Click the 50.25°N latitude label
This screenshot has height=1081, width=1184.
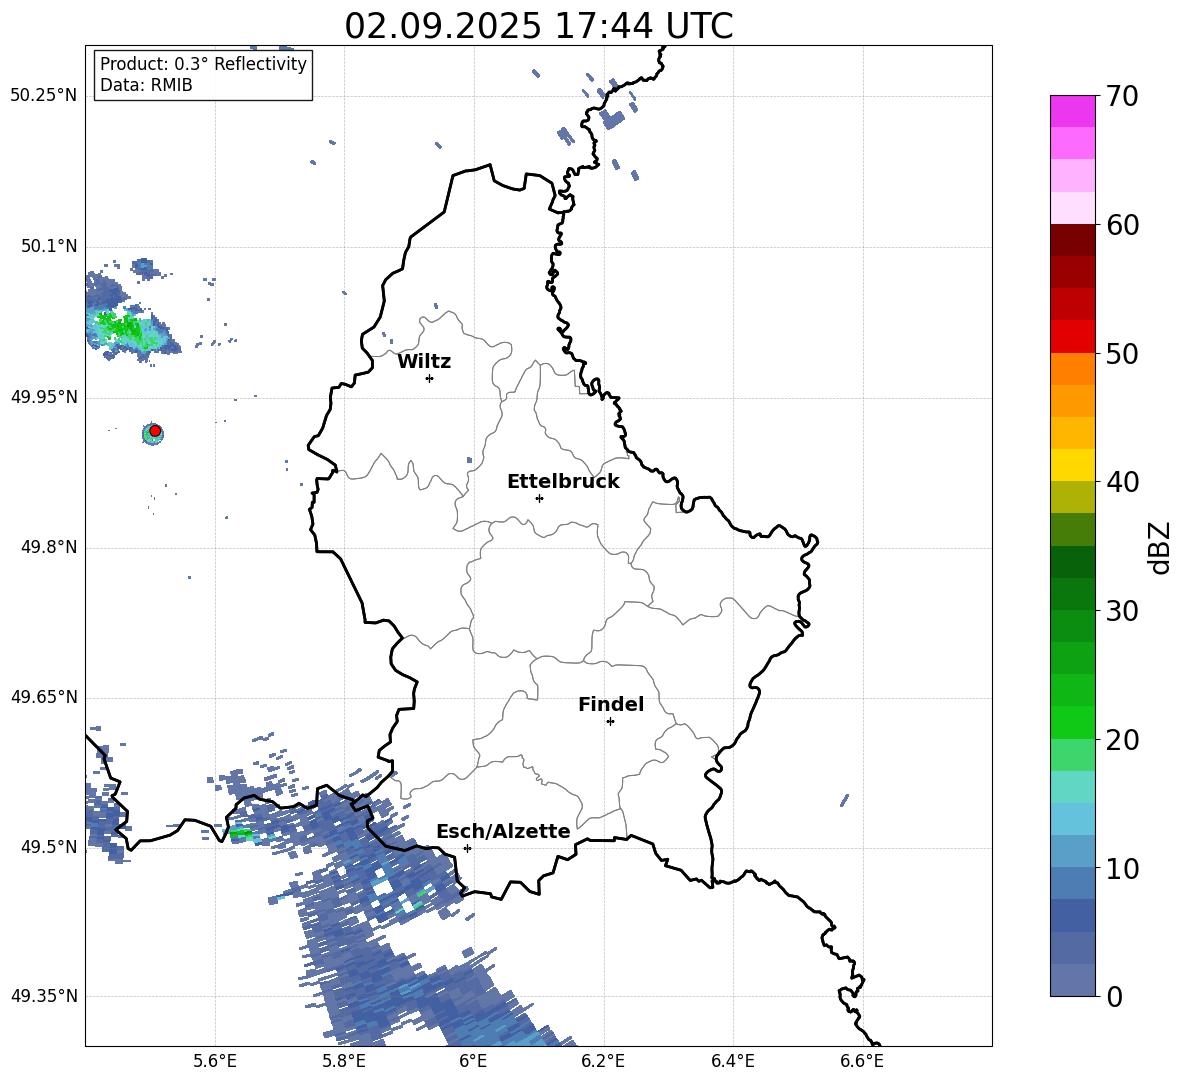44,96
